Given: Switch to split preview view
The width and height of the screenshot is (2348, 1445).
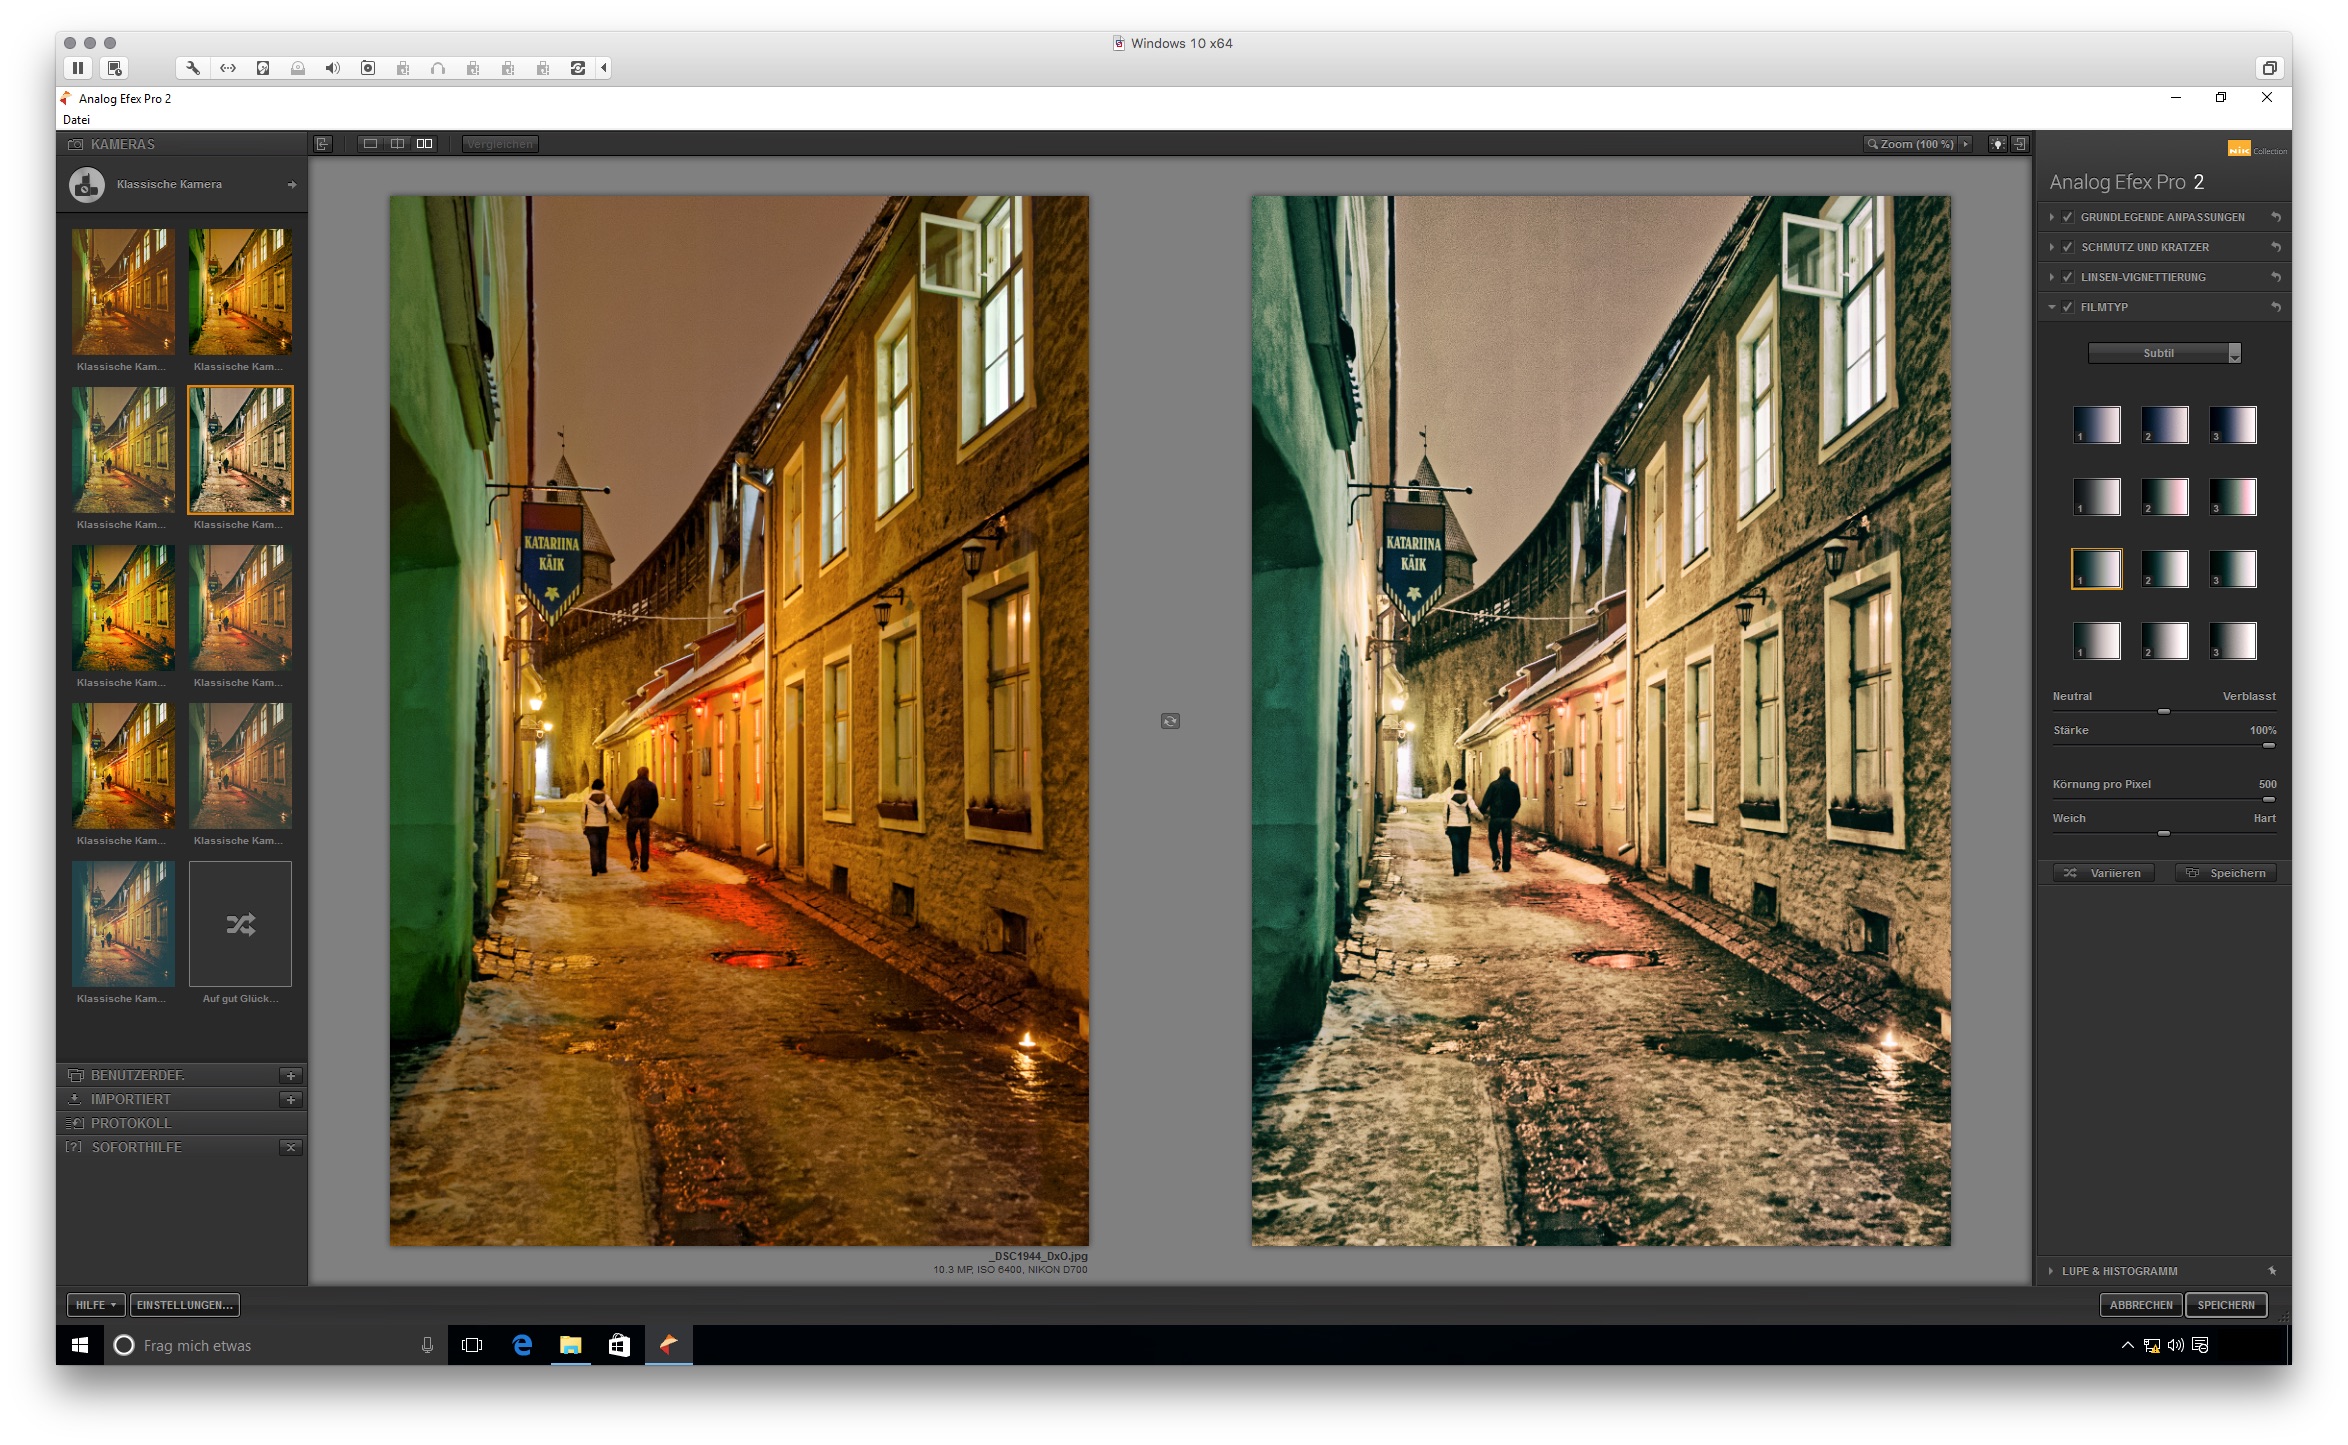Looking at the screenshot, I should pyautogui.click(x=397, y=144).
